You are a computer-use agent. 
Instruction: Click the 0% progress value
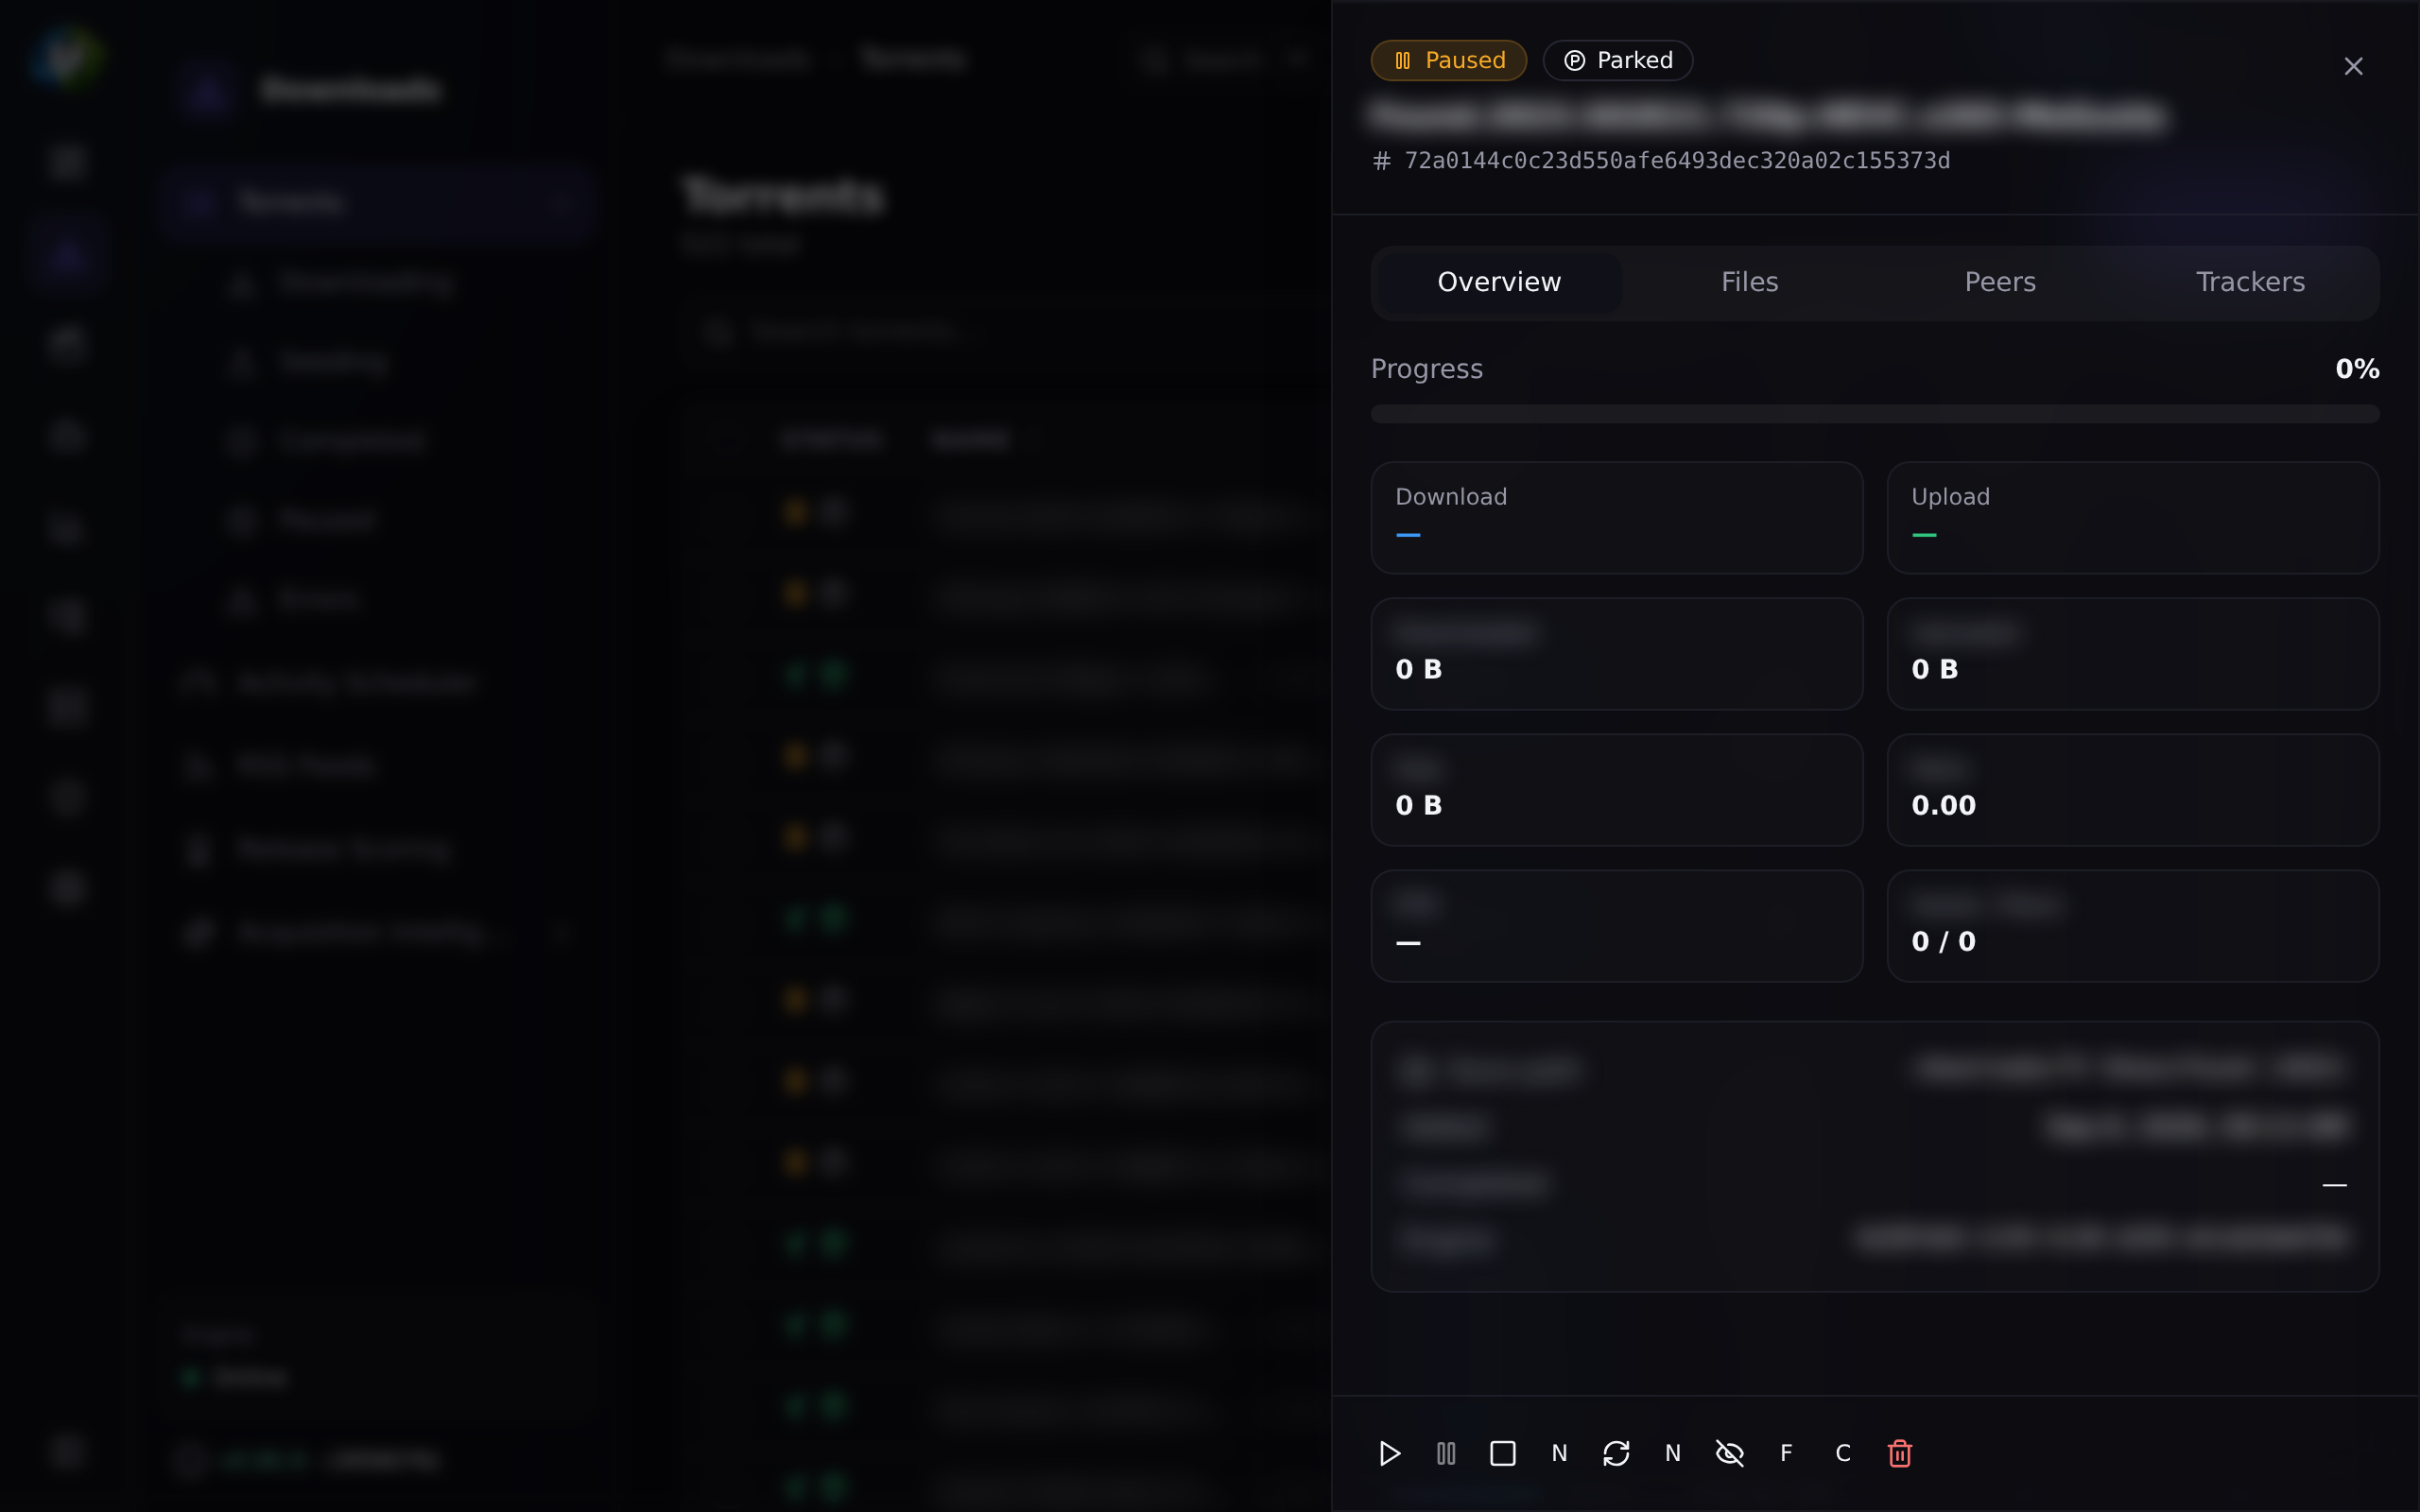tap(2357, 369)
